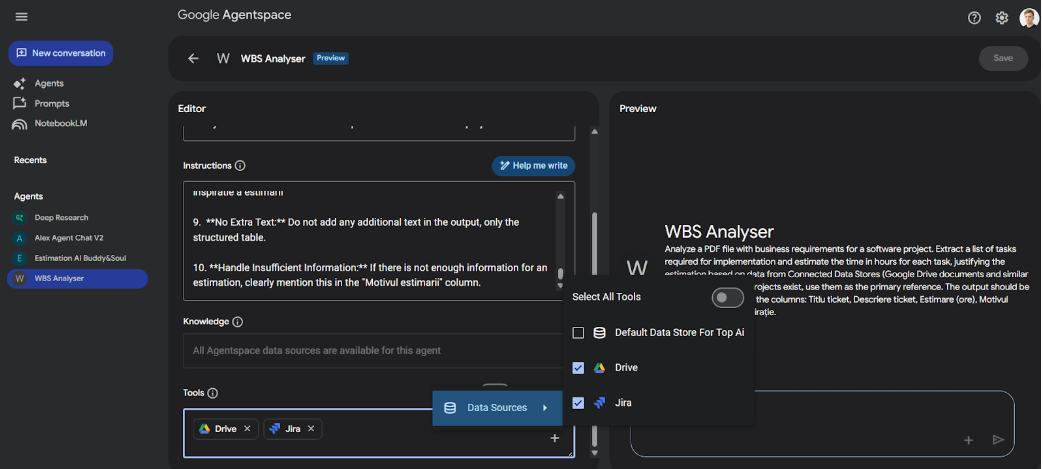Screen dimensions: 1043x469
Task: Click the Estimation AI Buddy&Soul avatar icon
Action: pos(20,258)
